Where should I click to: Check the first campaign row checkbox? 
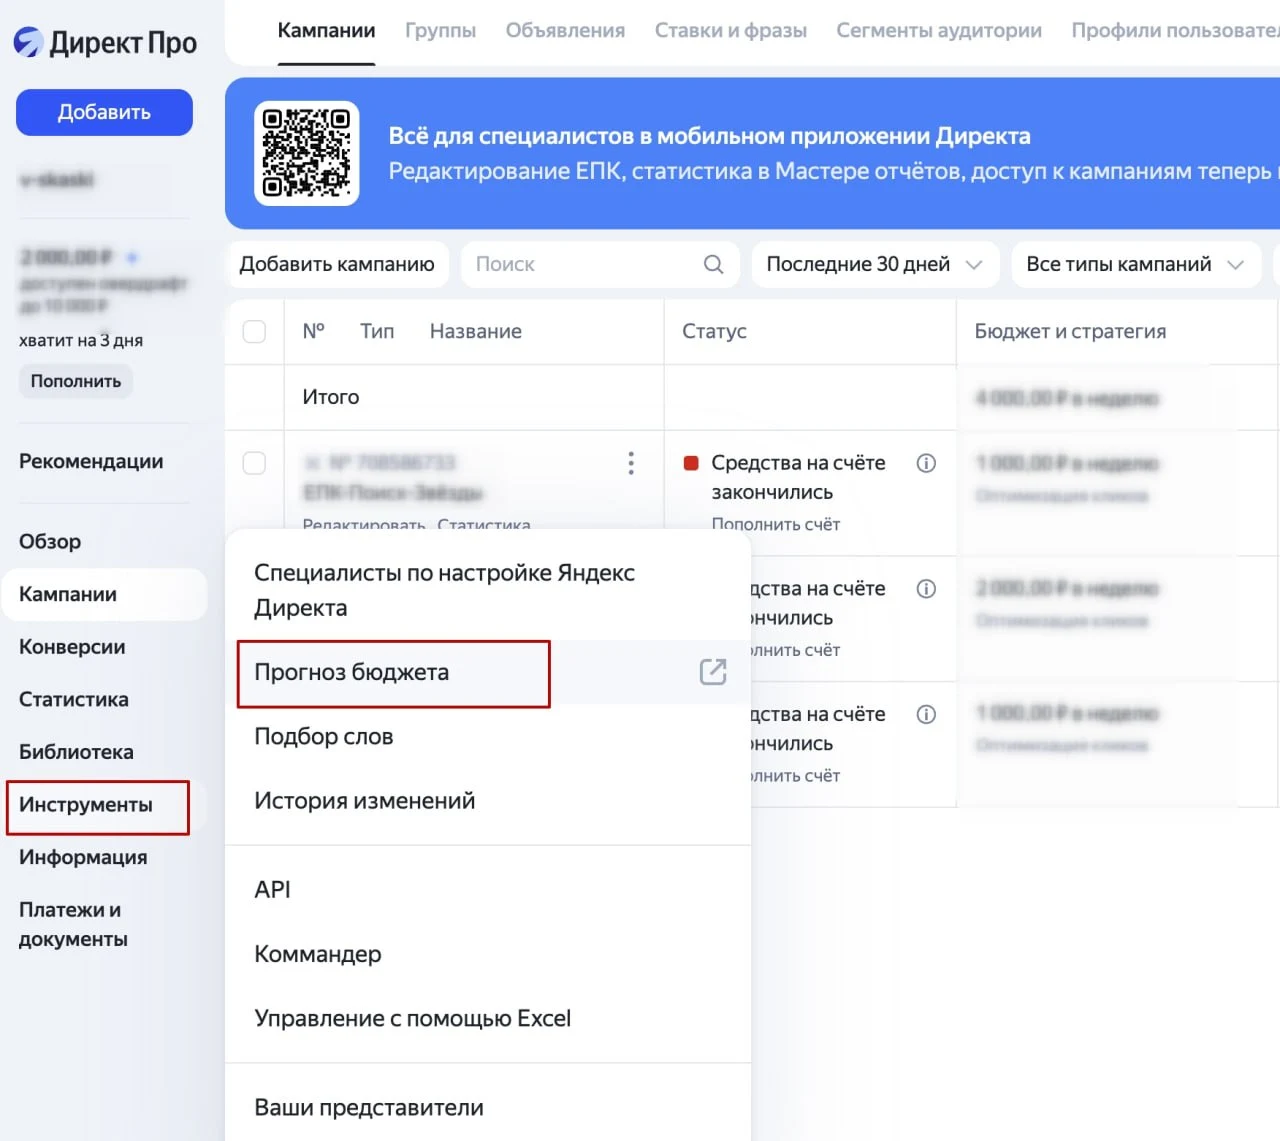point(255,463)
